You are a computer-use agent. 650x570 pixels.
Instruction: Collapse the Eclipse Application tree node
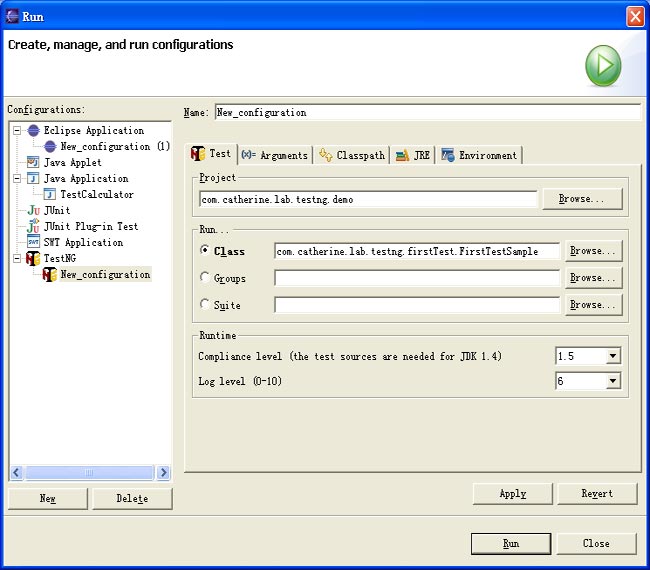pyautogui.click(x=17, y=131)
